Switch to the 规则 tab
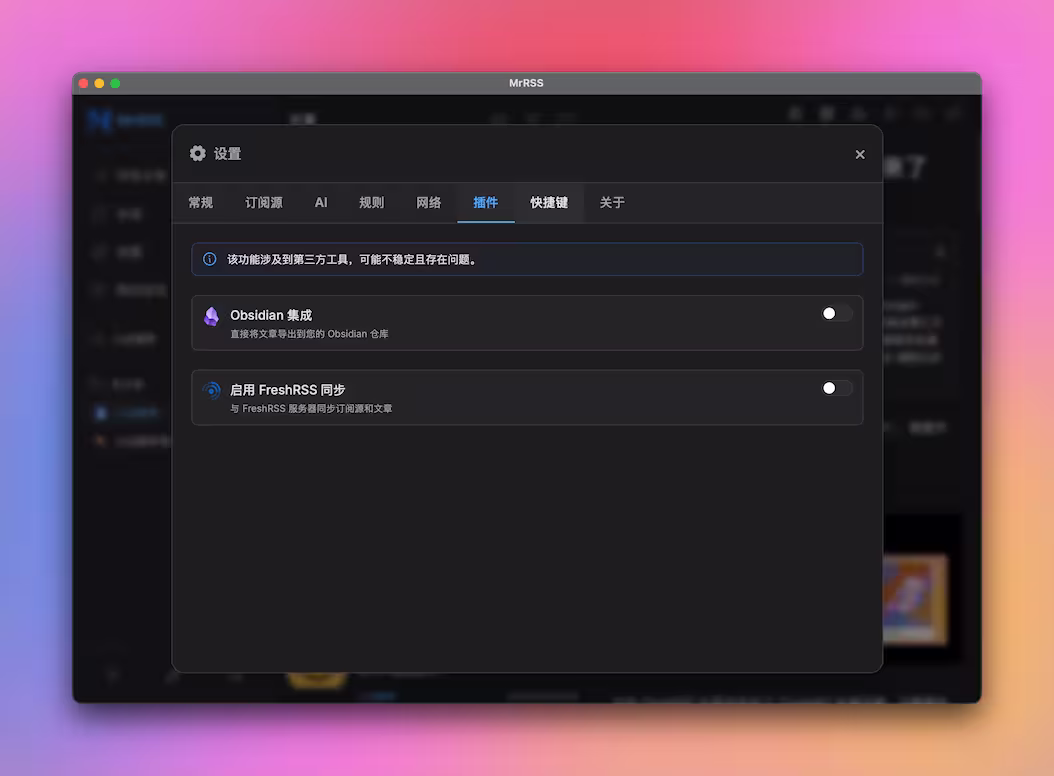Viewport: 1054px width, 776px height. coord(371,202)
